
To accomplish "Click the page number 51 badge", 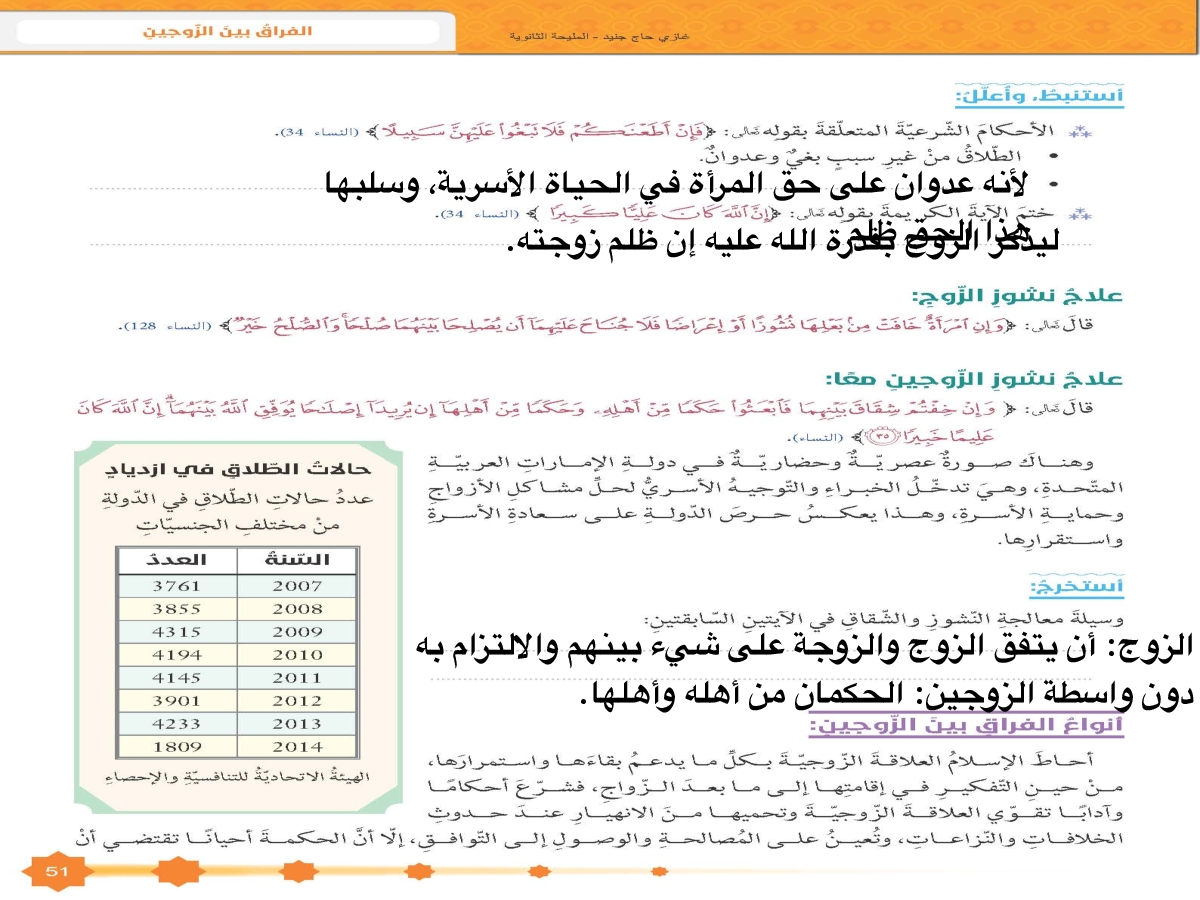I will [x=55, y=872].
